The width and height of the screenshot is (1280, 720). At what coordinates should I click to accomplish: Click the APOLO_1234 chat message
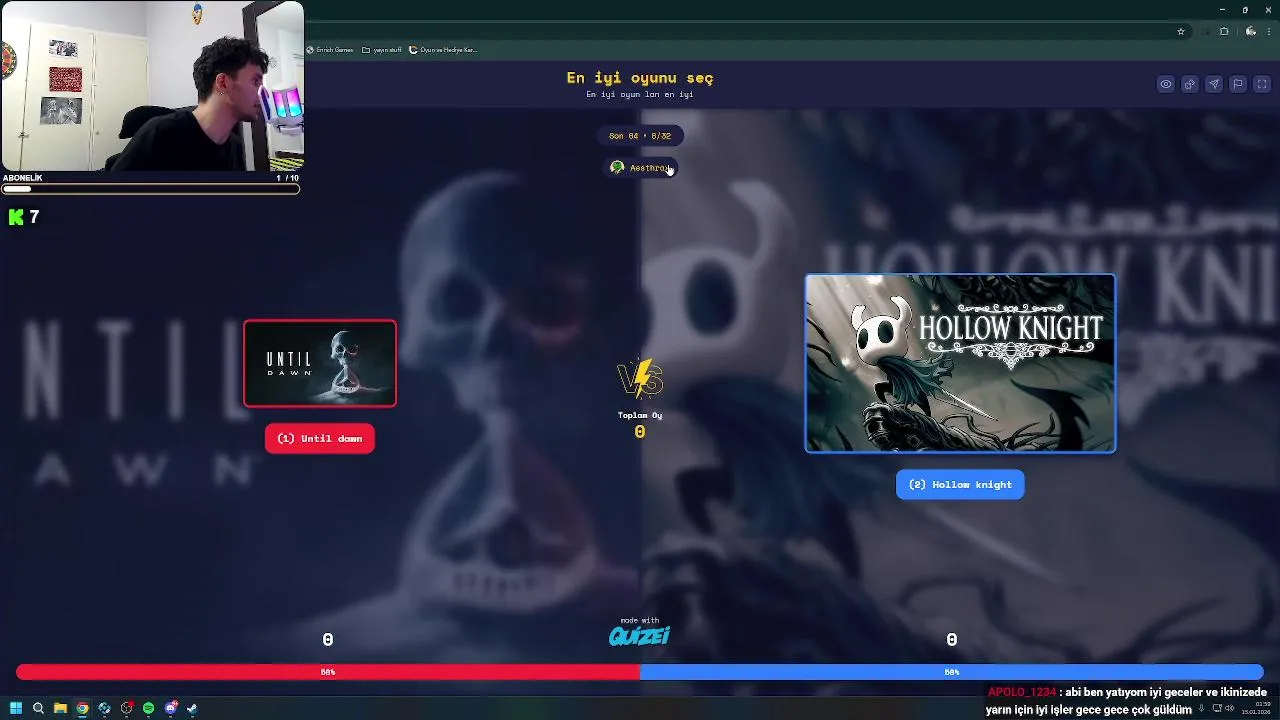click(x=1126, y=700)
